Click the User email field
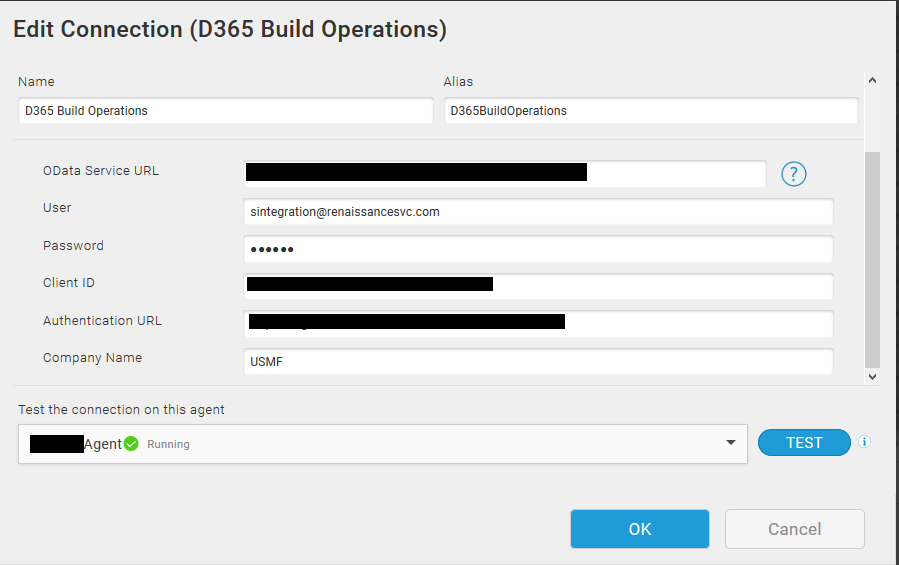 538,212
